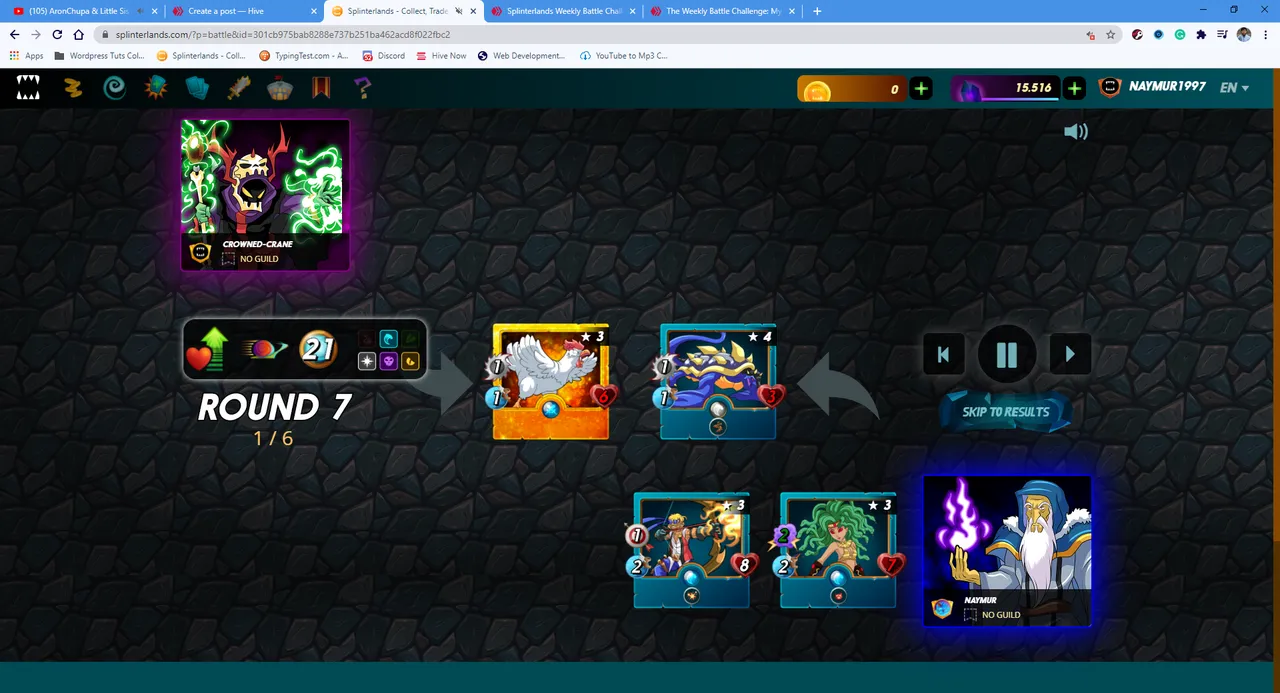Image resolution: width=1280 pixels, height=693 pixels.
Task: Open the lightning bolt Battle menu icon
Action: (72, 88)
